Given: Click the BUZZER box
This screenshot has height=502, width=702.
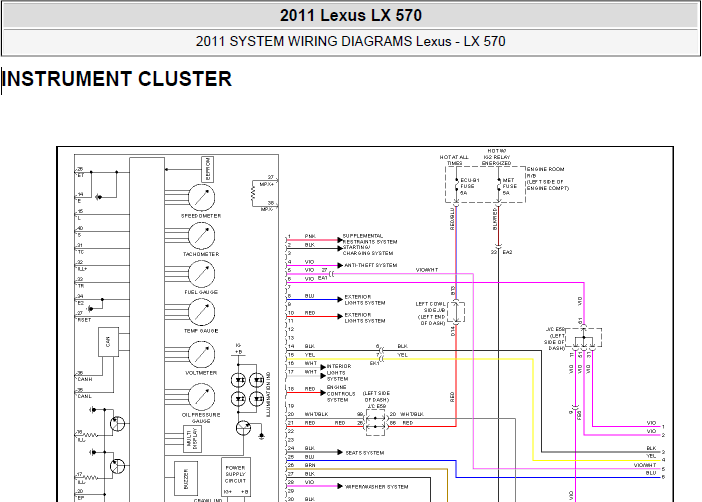Looking at the screenshot, I should point(186,479).
